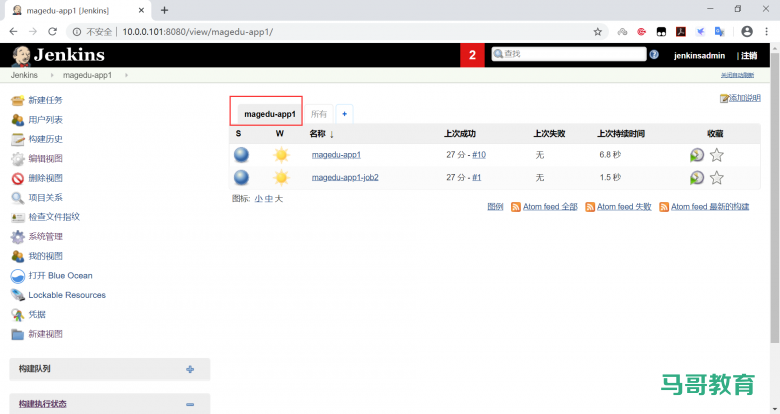Image resolution: width=780 pixels, height=414 pixels.
Task: Go back to previous browser page
Action: 13,31
